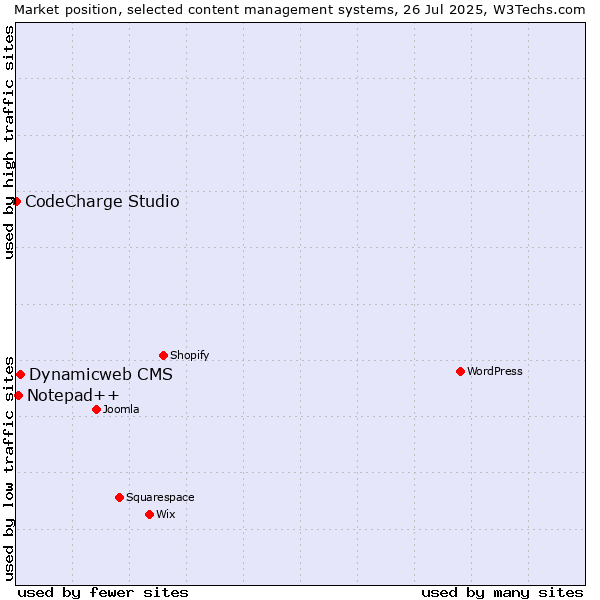The width and height of the screenshot is (600, 600).
Task: Select the Shopify label
Action: click(x=189, y=355)
